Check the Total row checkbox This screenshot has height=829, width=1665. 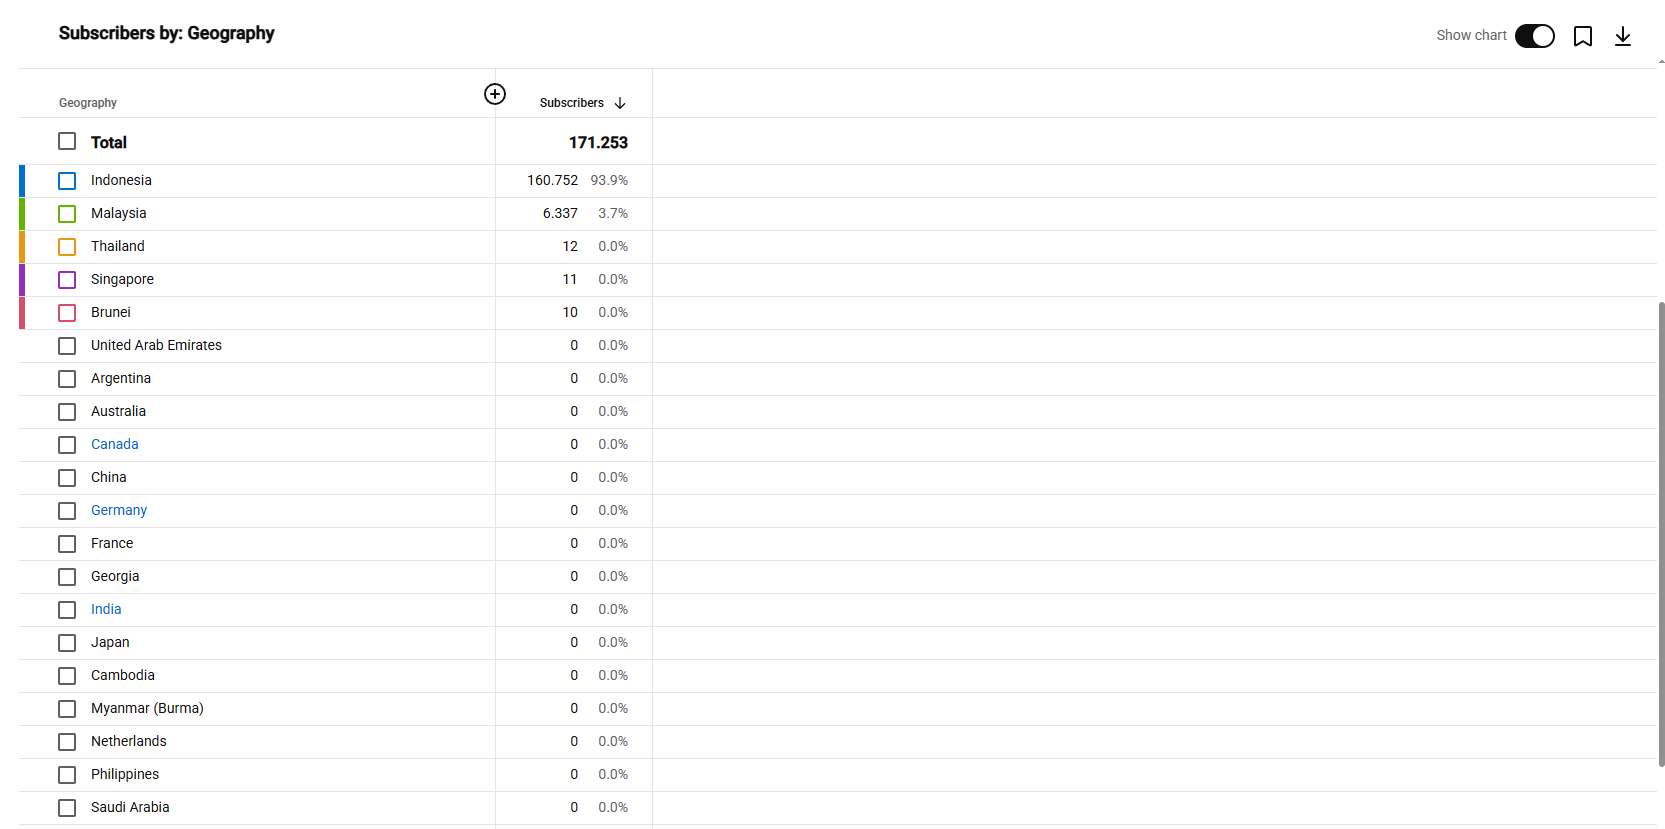pos(67,142)
